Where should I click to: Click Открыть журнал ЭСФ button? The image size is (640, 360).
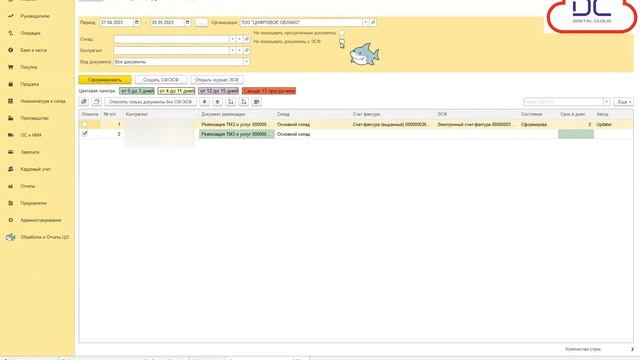pos(217,80)
